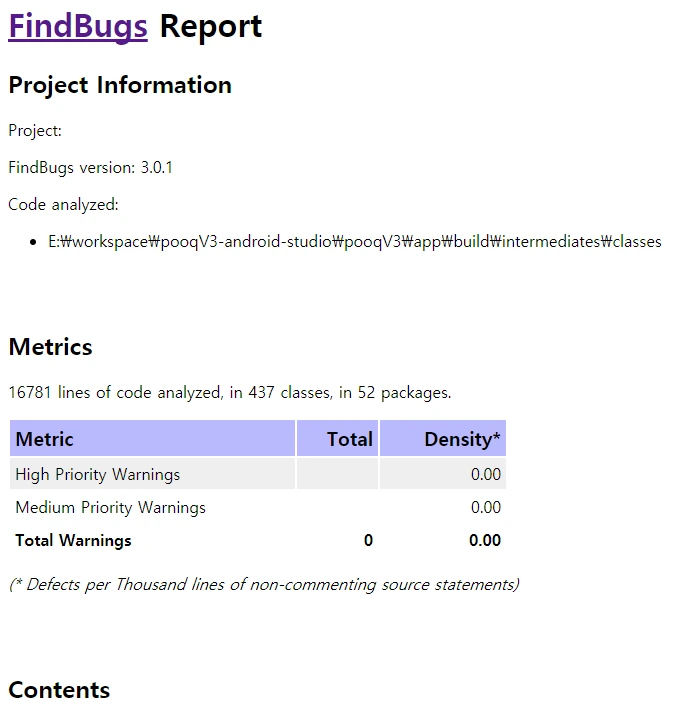This screenshot has width=678, height=711.
Task: Select the 'High Priority Warnings' row label
Action: (98, 474)
